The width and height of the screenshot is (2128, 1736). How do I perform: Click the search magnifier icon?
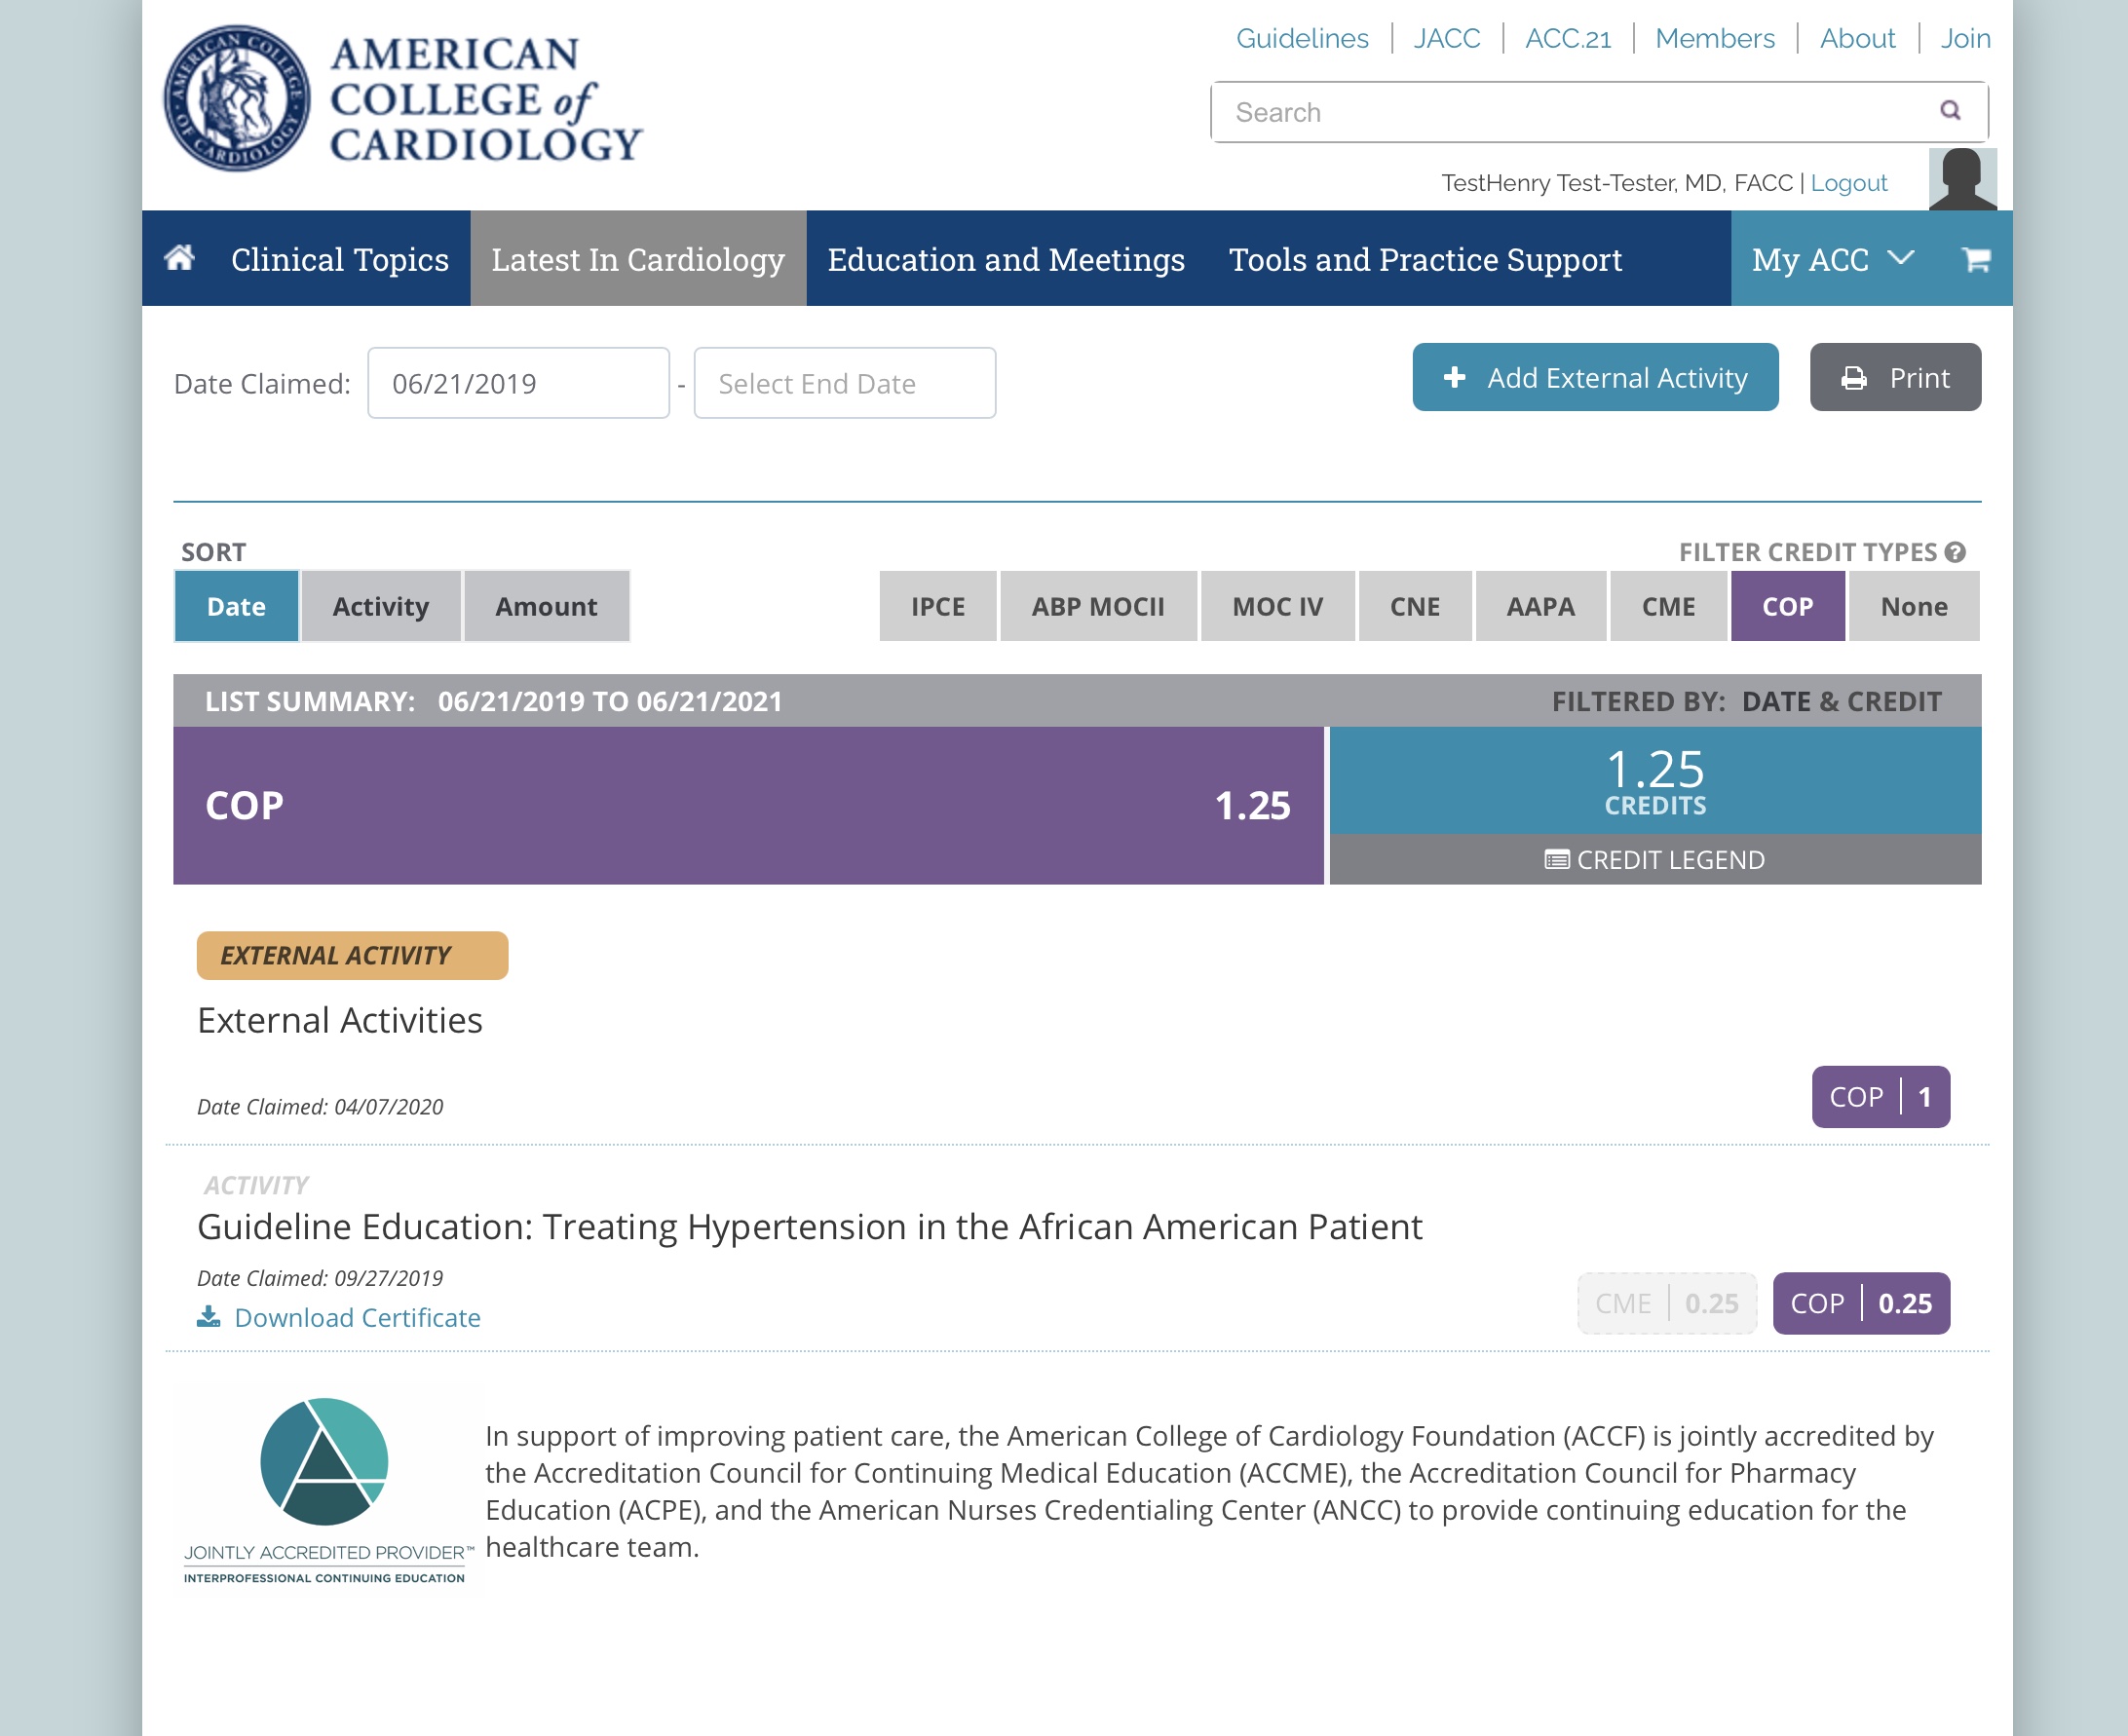tap(1949, 111)
